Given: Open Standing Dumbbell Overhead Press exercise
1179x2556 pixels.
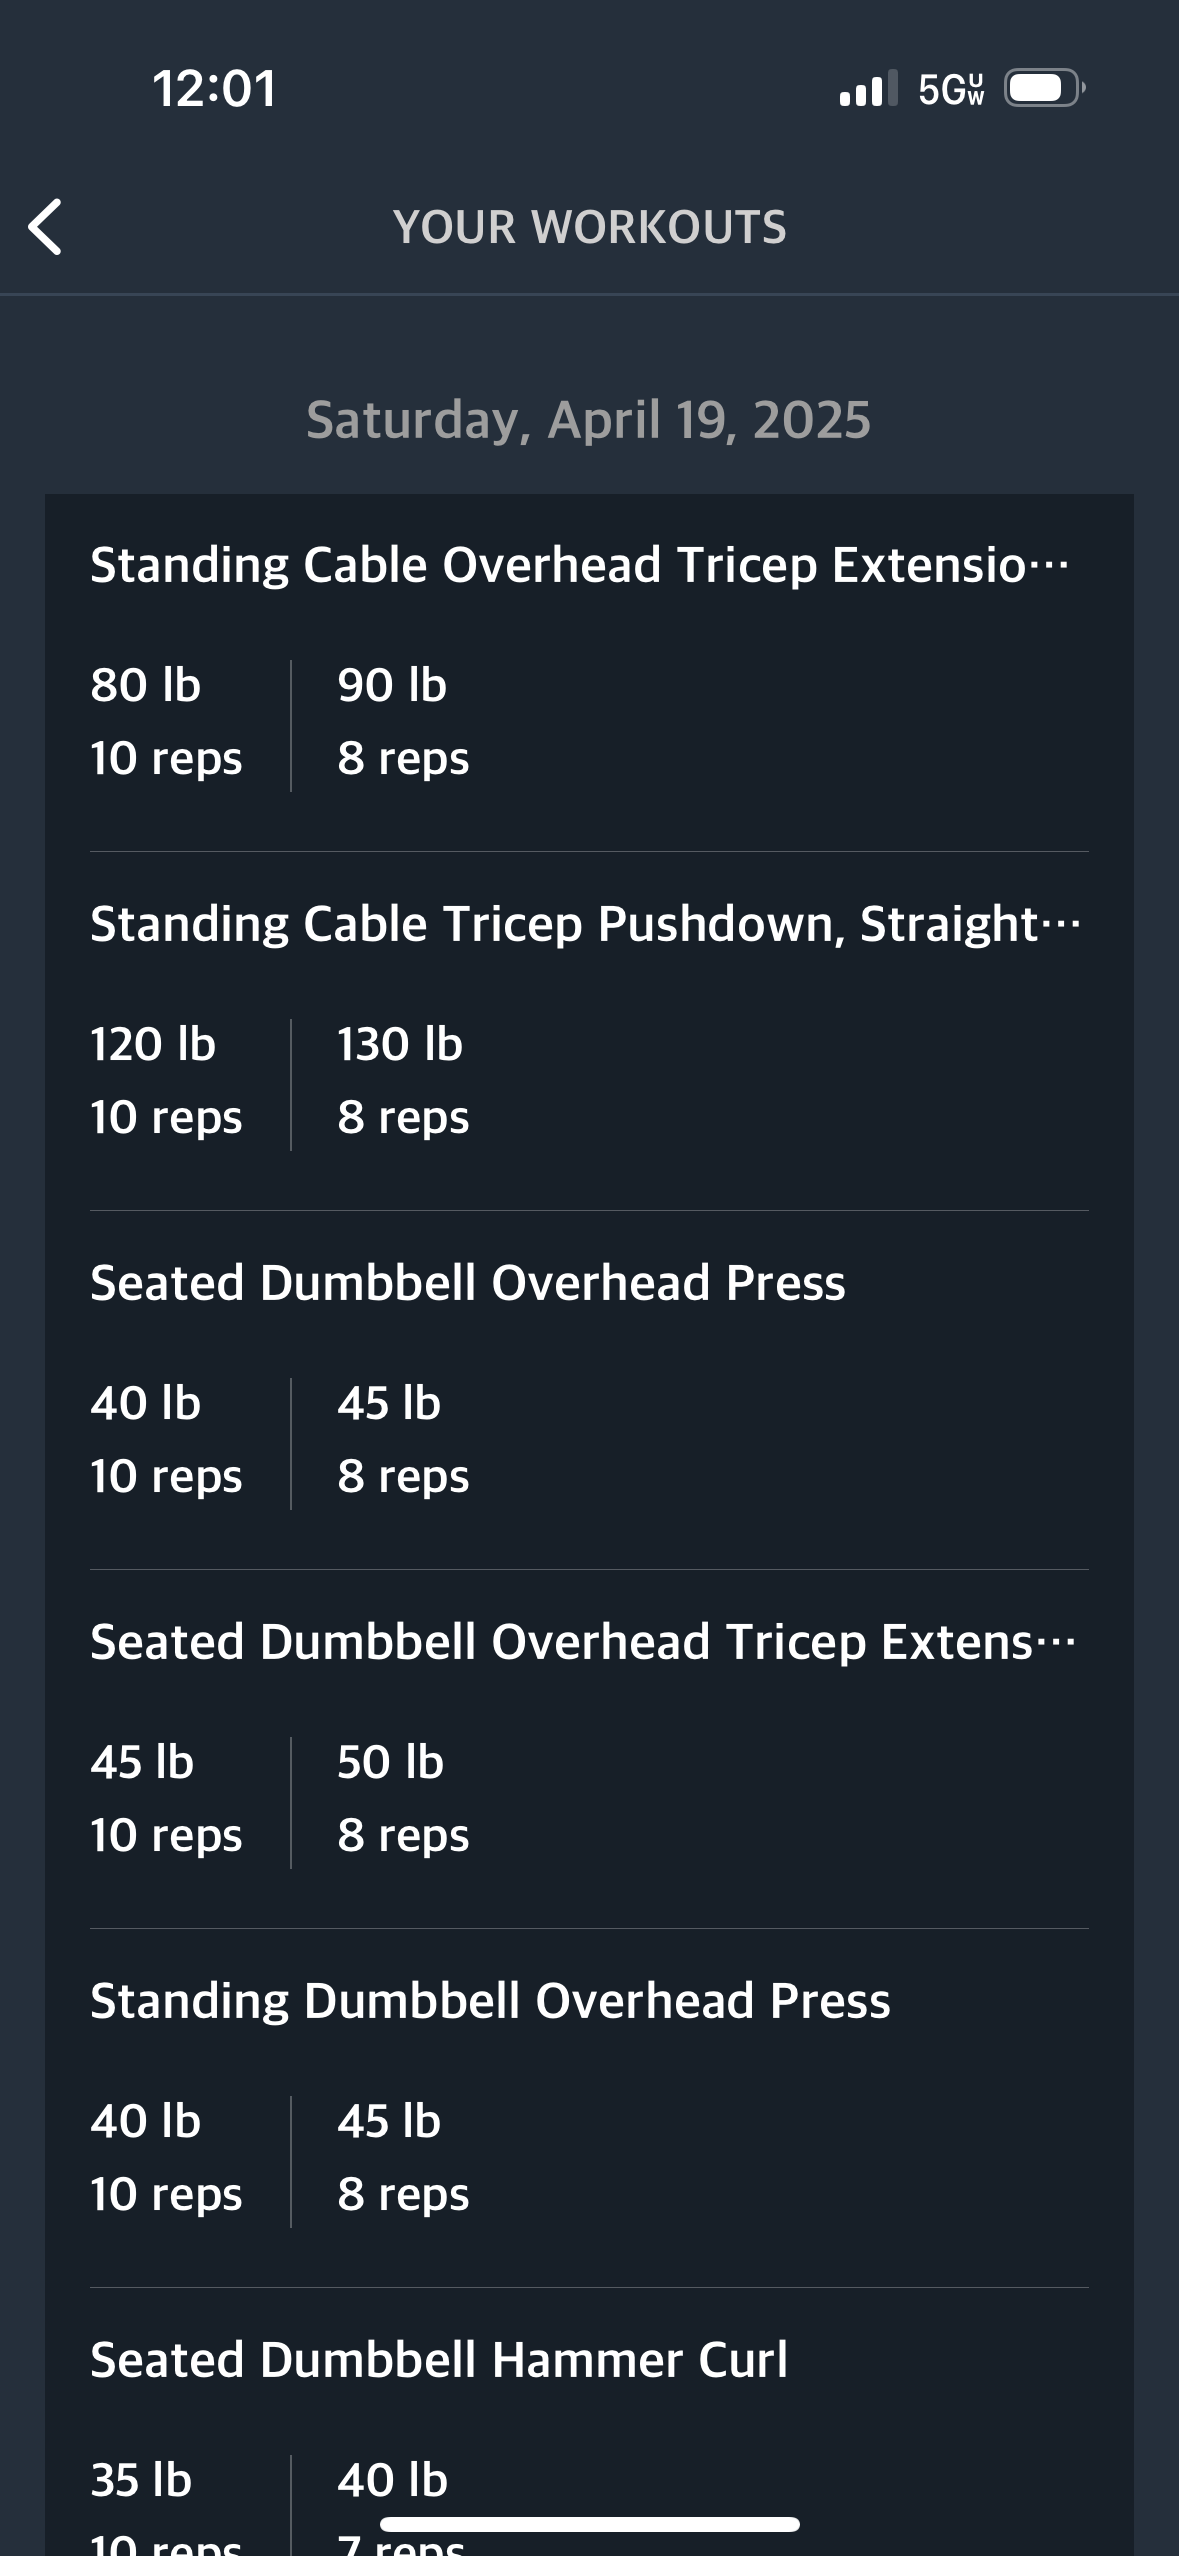Looking at the screenshot, I should (x=490, y=2001).
